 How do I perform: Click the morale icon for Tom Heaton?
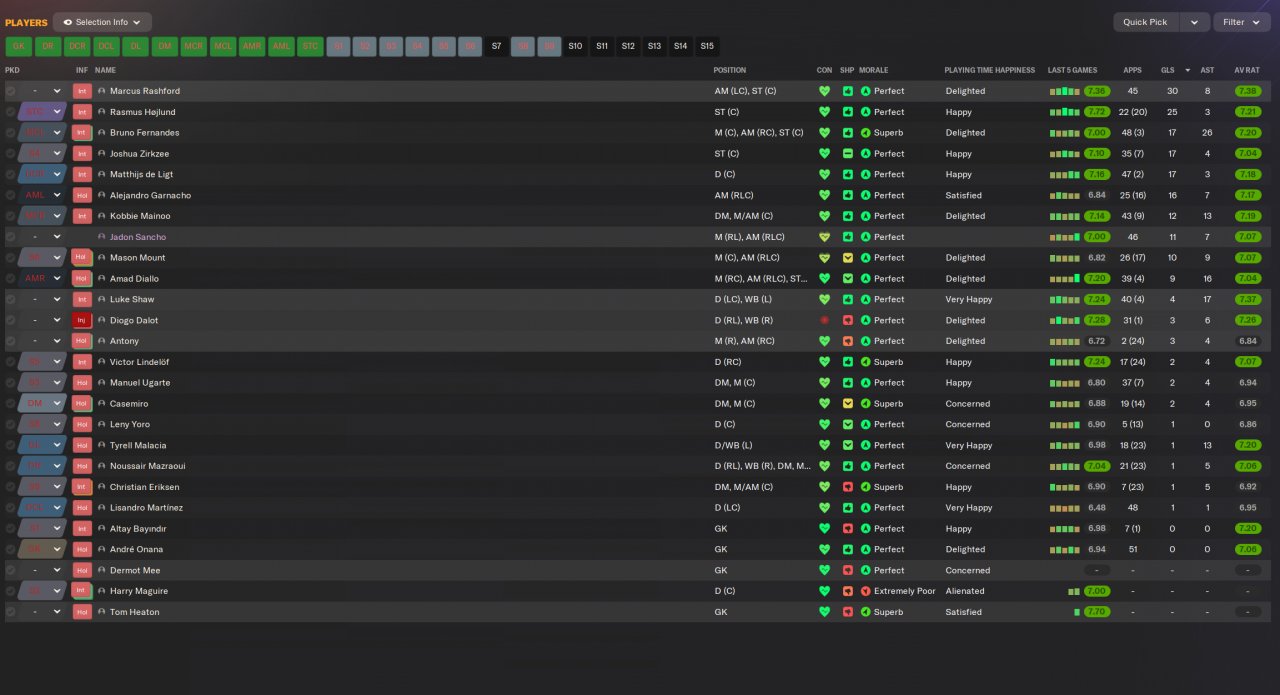[x=865, y=612]
